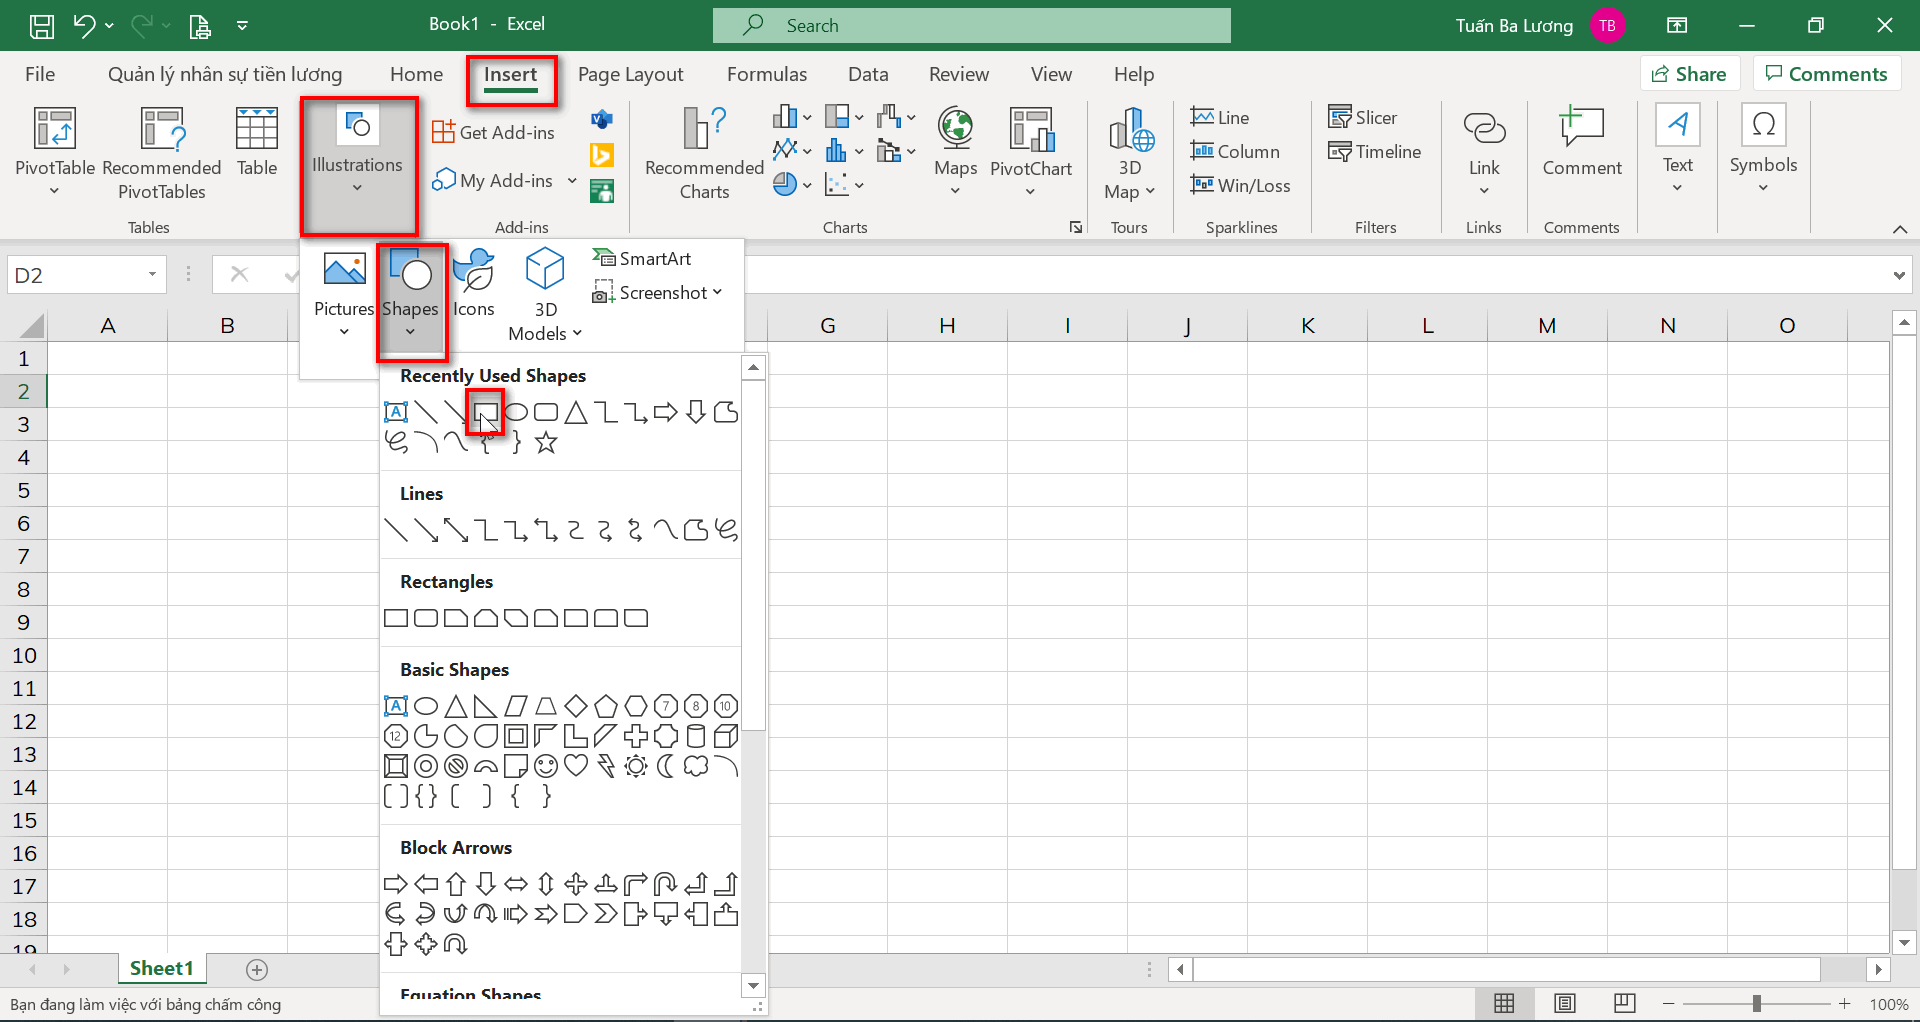
Task: Click the Zoom in plus button
Action: [1845, 1003]
